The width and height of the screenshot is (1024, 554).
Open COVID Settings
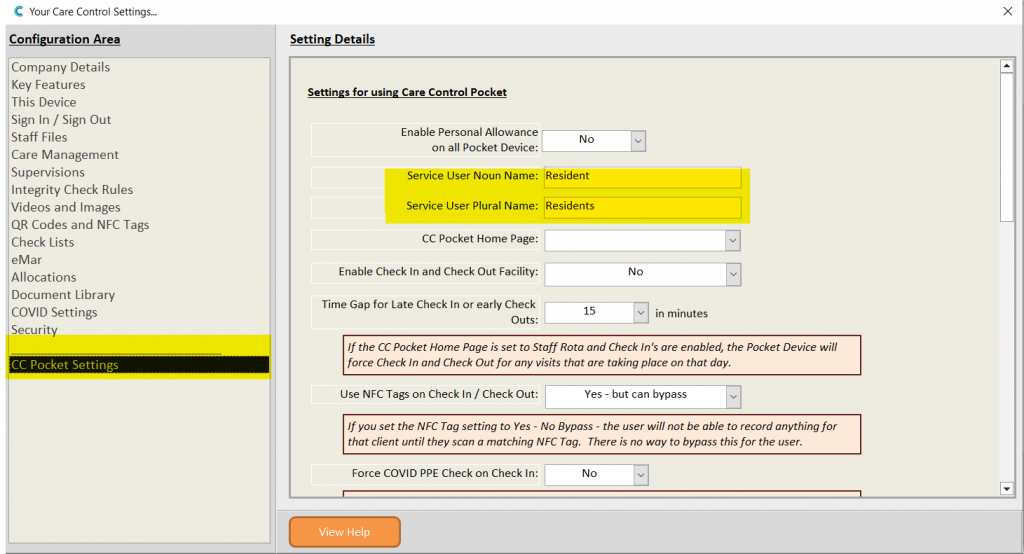(x=54, y=313)
